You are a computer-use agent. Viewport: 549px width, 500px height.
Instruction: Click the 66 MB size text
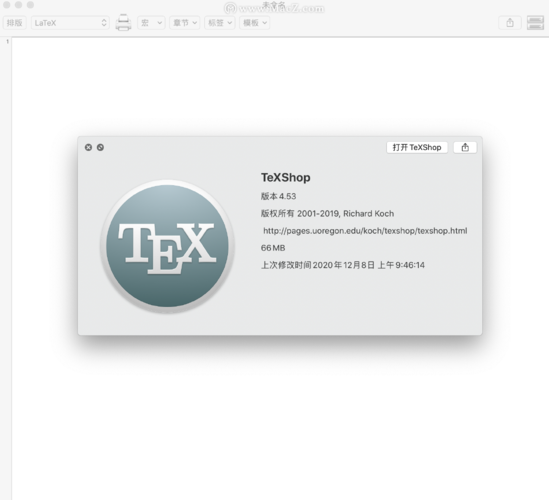point(273,248)
